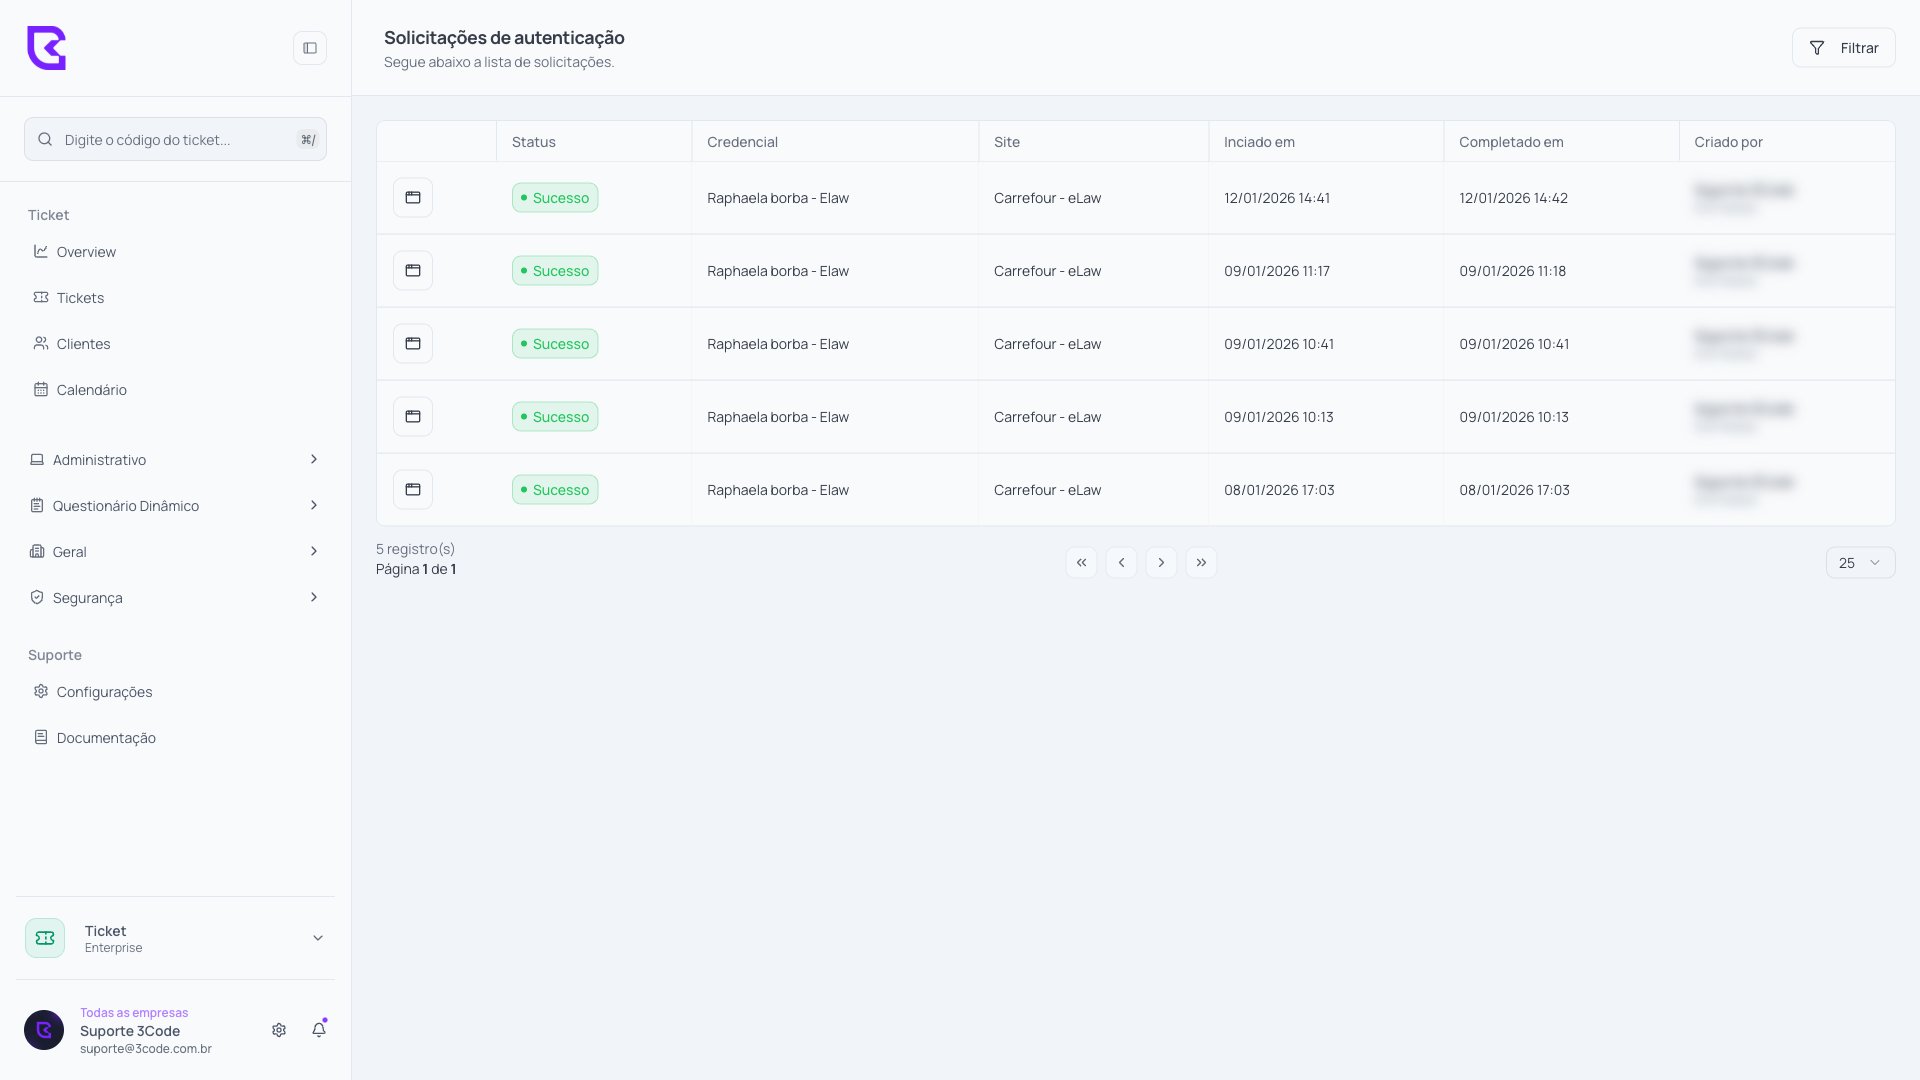Open the Overview menu item
This screenshot has width=1920, height=1080.
(175, 252)
